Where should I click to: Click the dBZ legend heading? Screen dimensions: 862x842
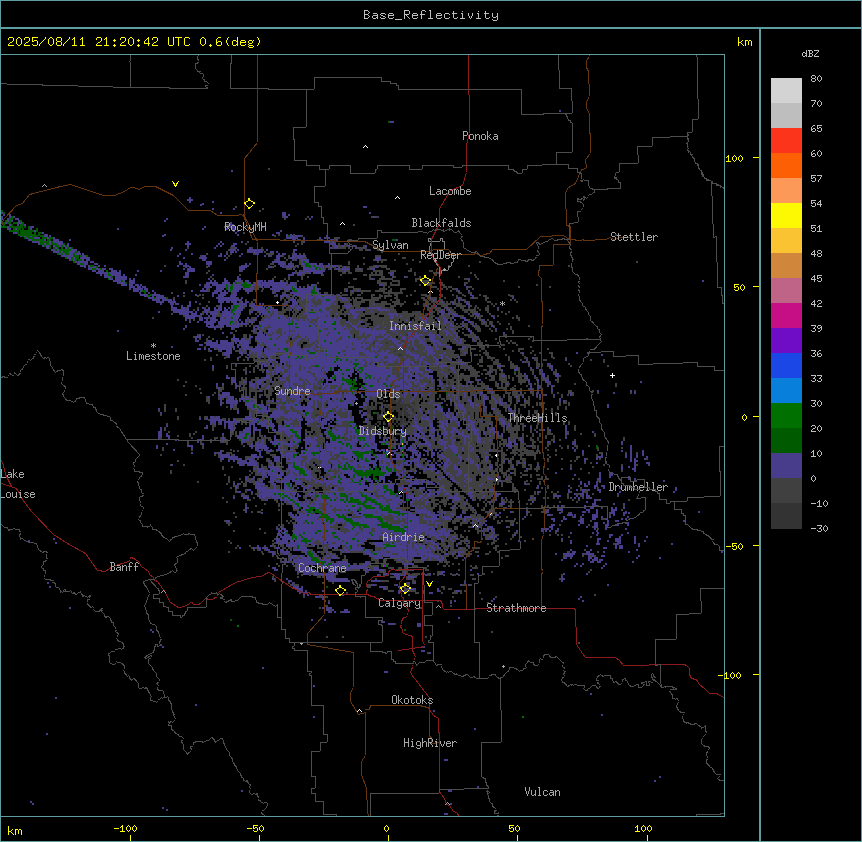point(810,54)
